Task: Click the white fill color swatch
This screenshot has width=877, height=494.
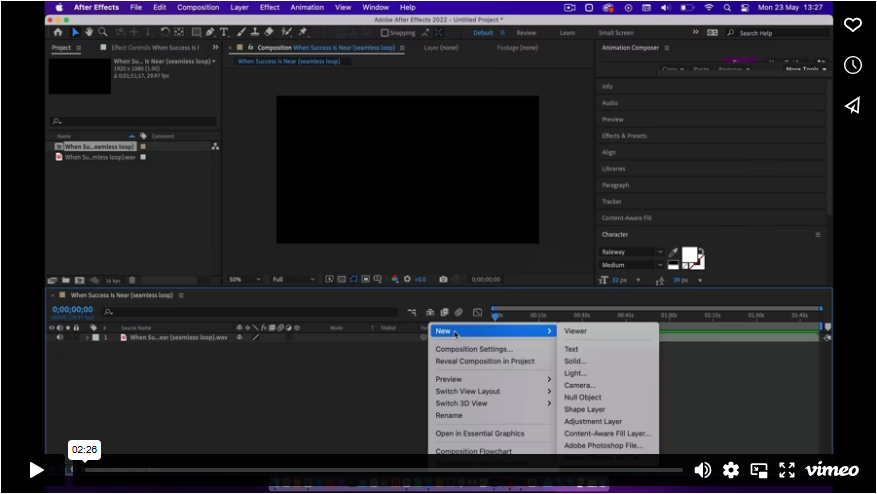Action: coord(689,255)
